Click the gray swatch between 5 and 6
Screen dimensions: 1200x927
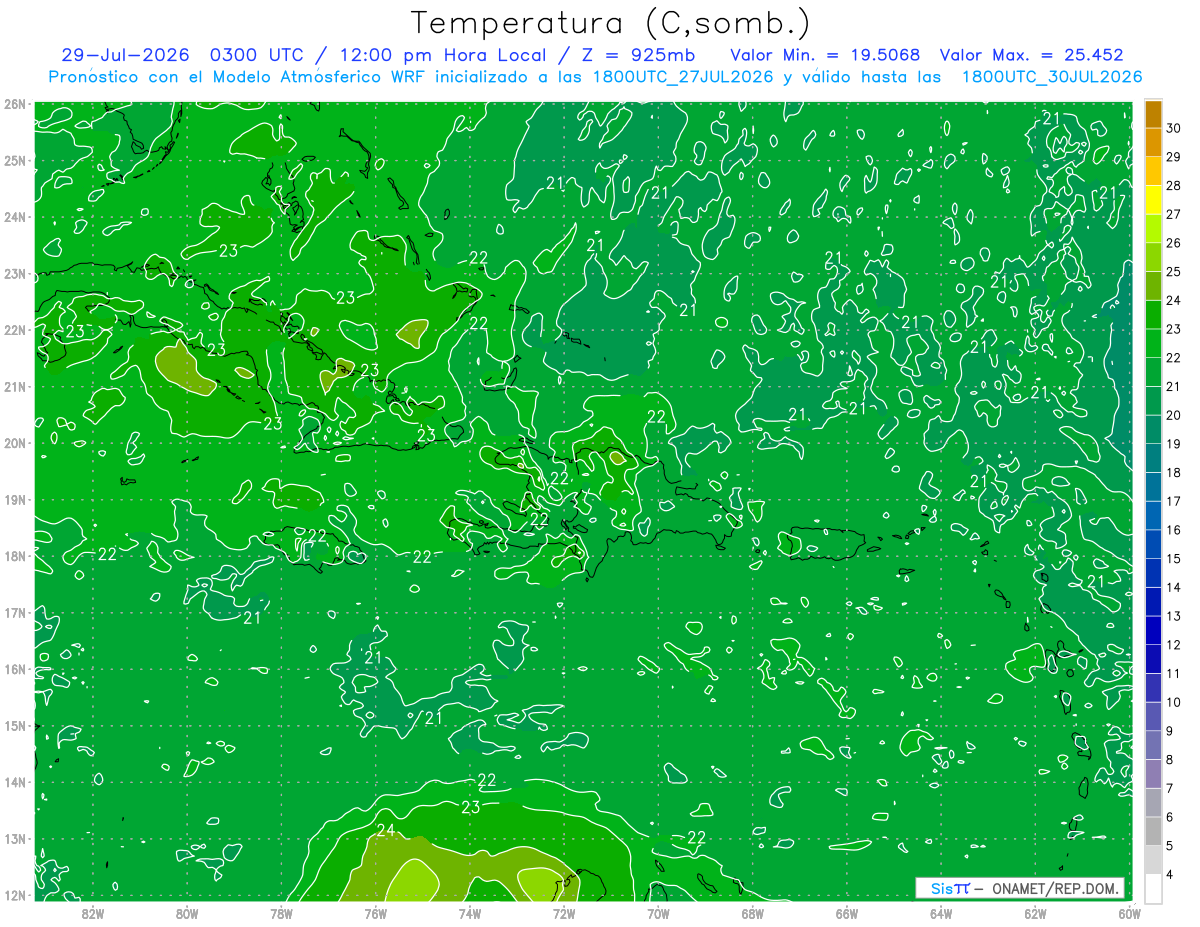(x=1153, y=831)
